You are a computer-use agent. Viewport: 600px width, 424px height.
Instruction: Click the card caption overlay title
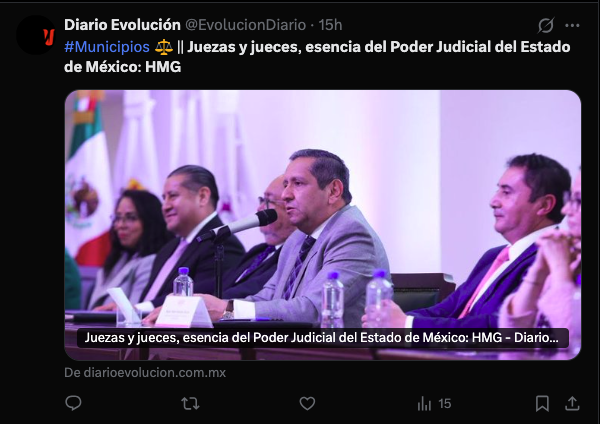point(323,338)
